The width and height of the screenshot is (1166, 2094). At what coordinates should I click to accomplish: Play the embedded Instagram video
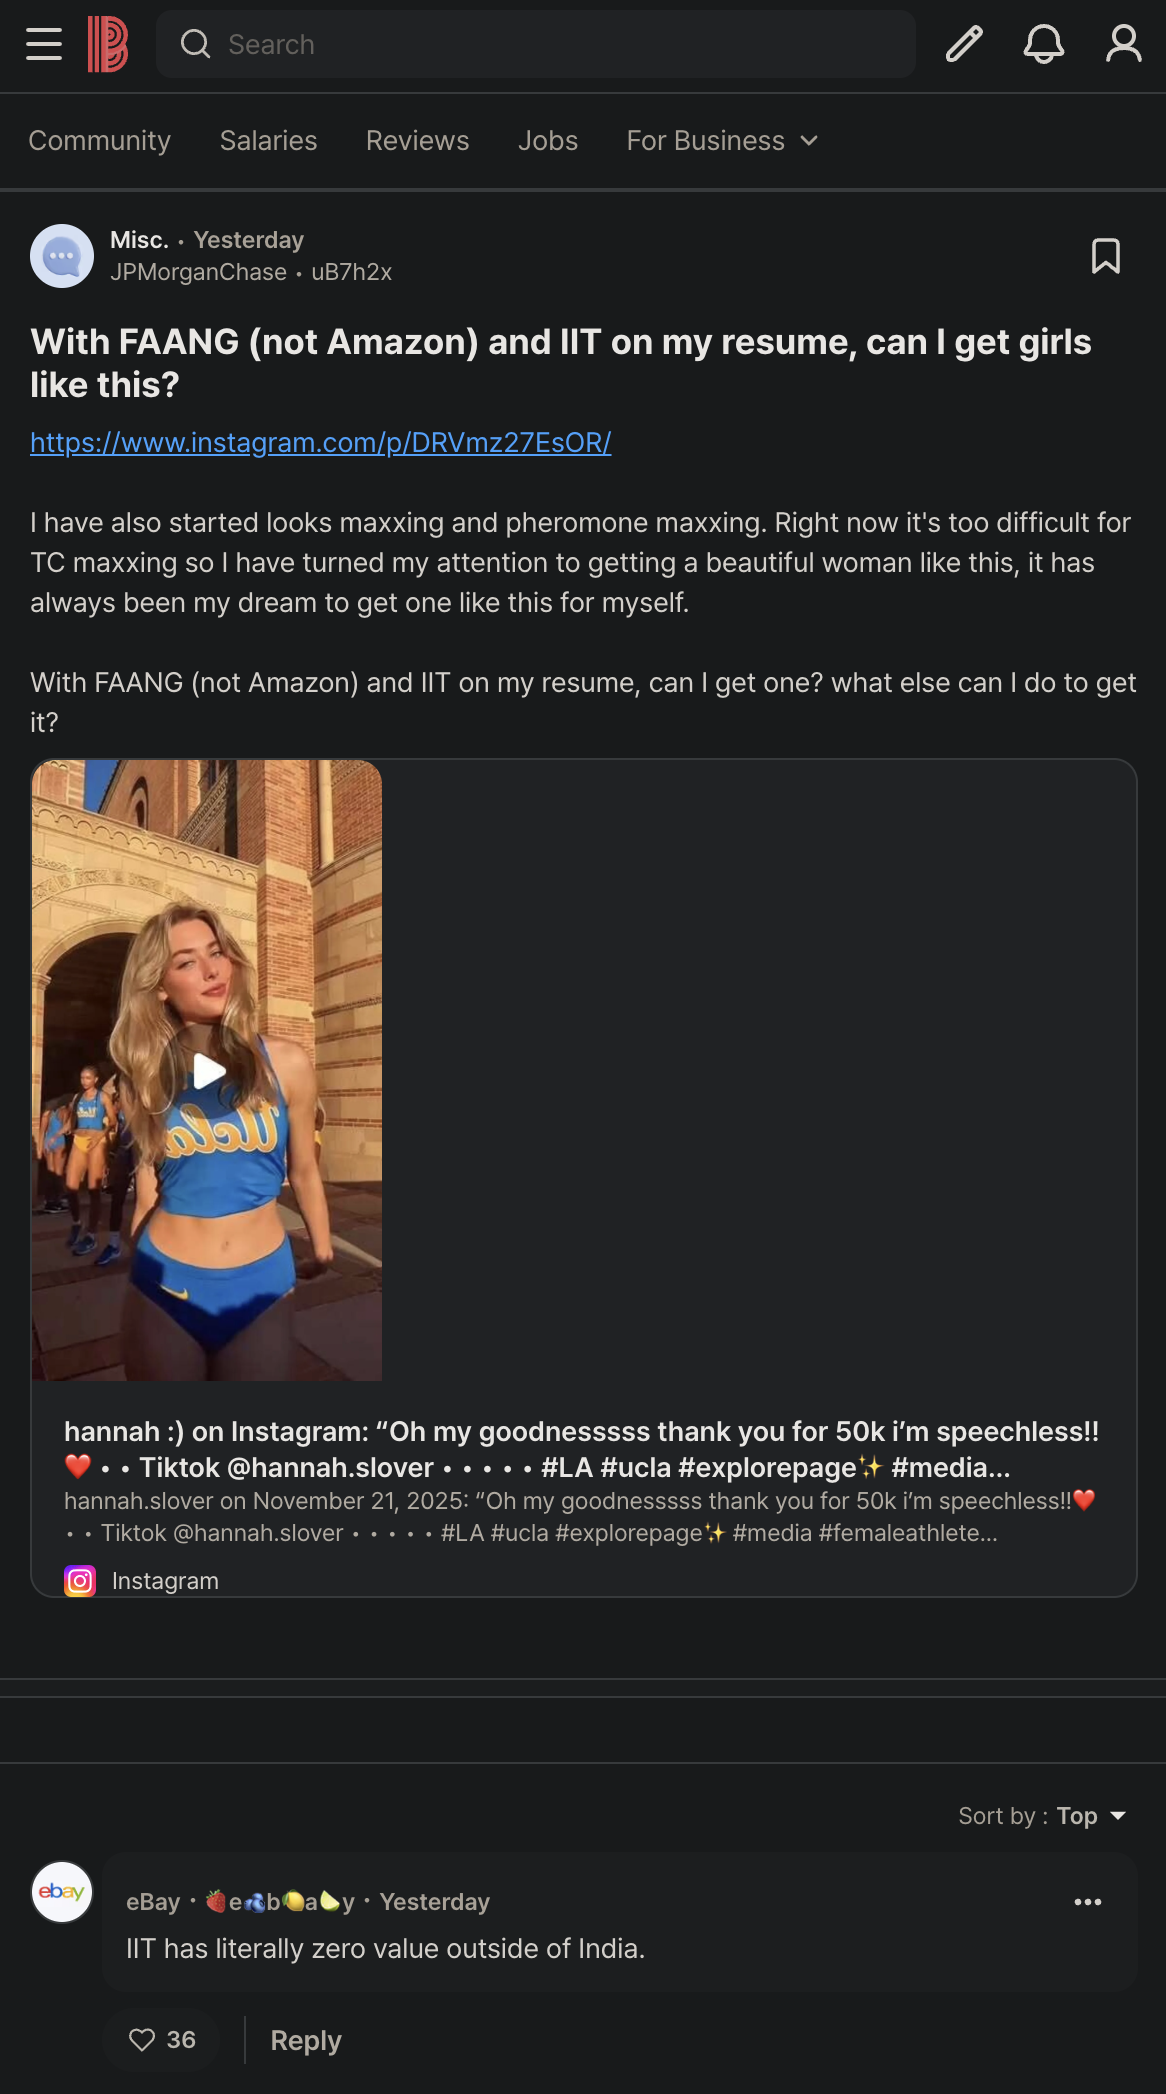click(x=208, y=1071)
